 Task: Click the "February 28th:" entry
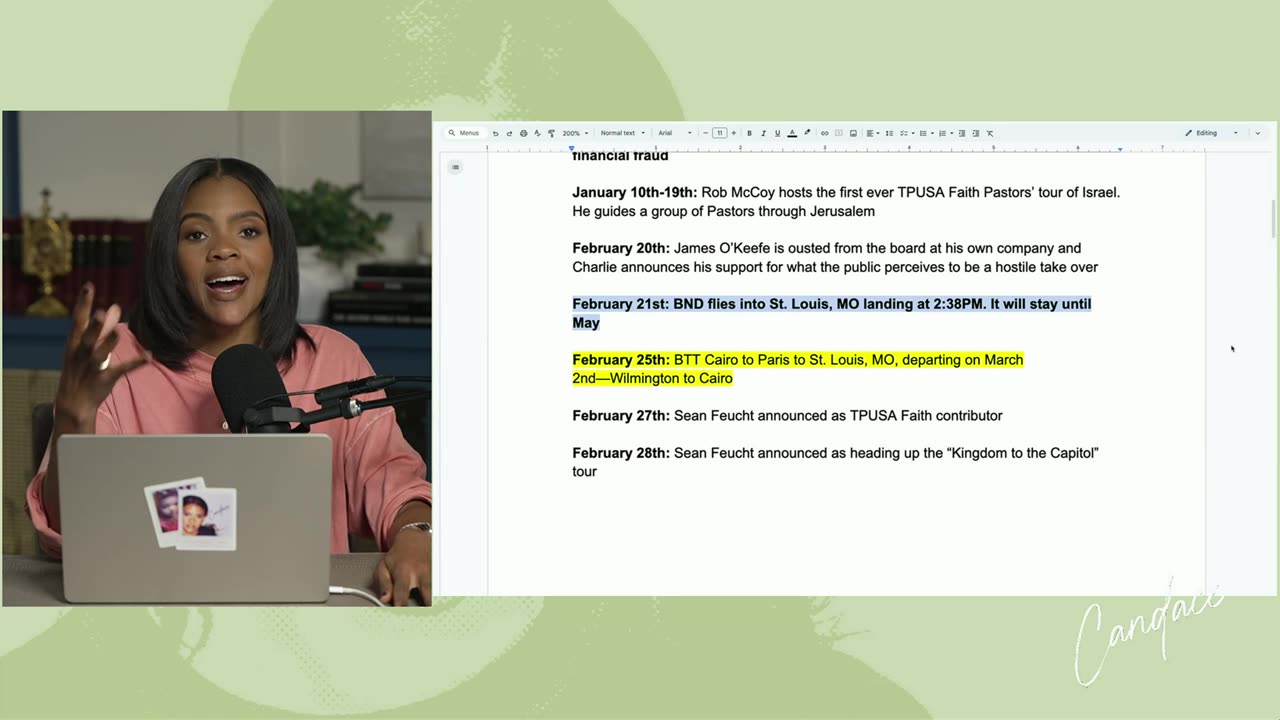[x=835, y=462]
